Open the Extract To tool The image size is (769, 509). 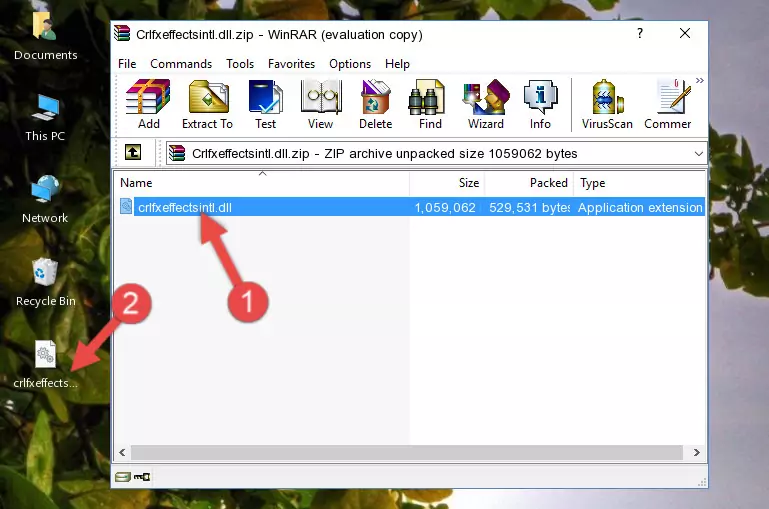(207, 104)
